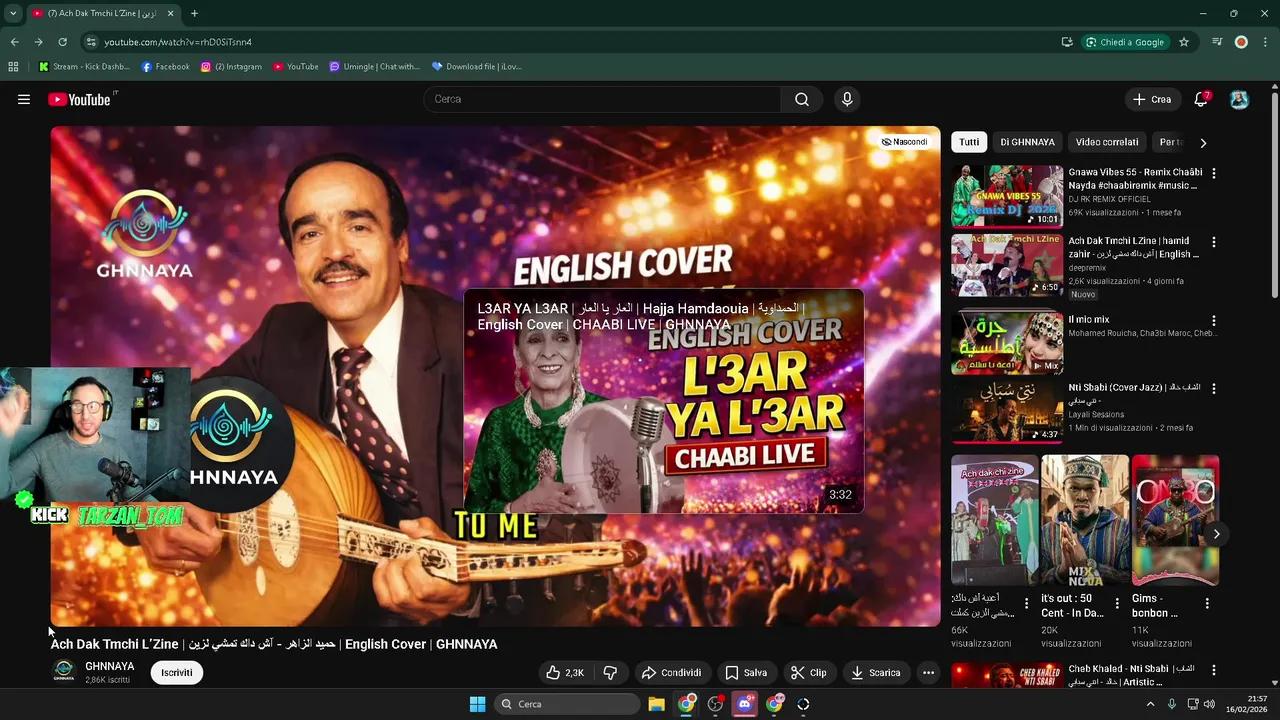The image size is (1280, 720).
Task: Select the Di GHNNAYA filter chip
Action: pos(1027,142)
